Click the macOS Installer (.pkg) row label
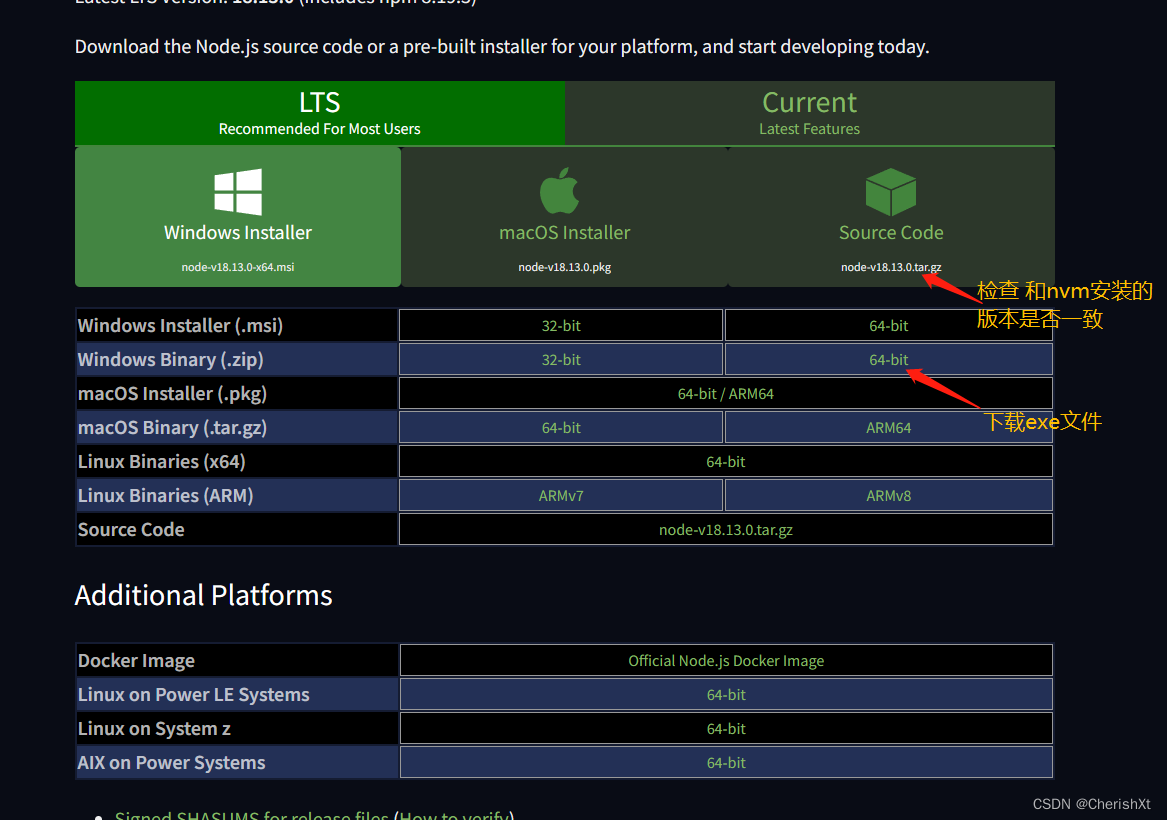 click(x=172, y=394)
